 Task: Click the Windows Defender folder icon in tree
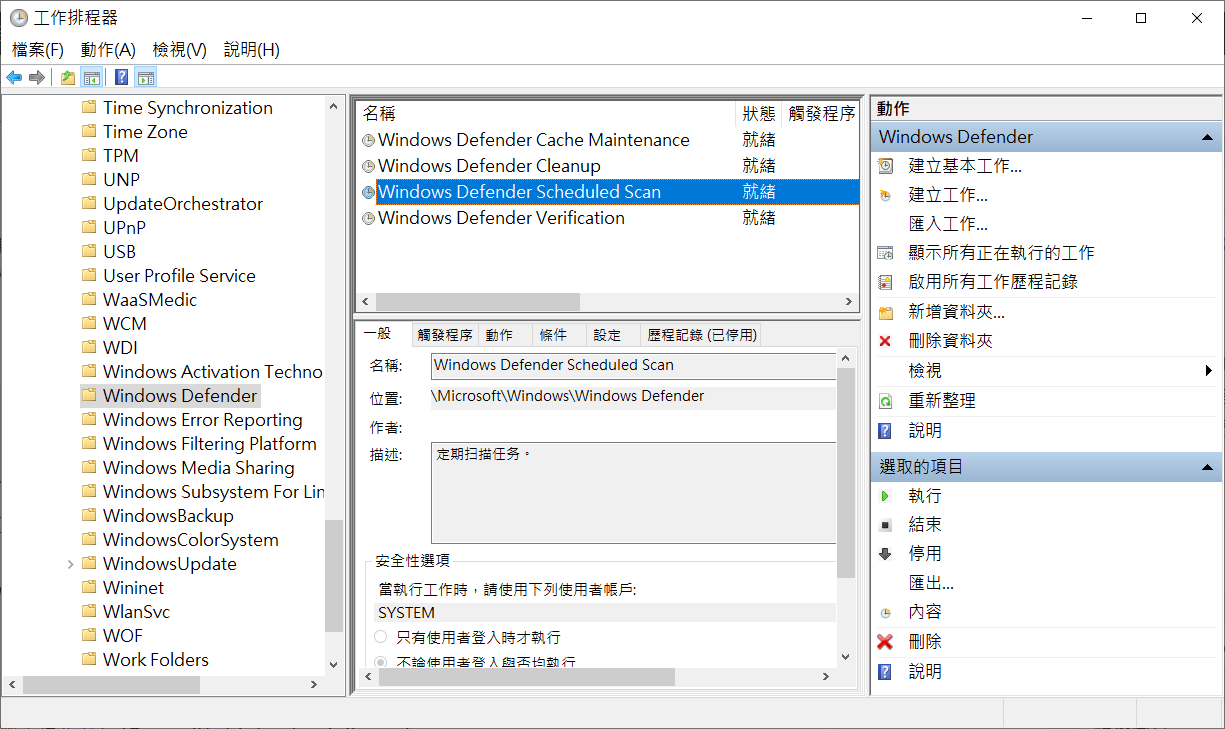[x=89, y=395]
